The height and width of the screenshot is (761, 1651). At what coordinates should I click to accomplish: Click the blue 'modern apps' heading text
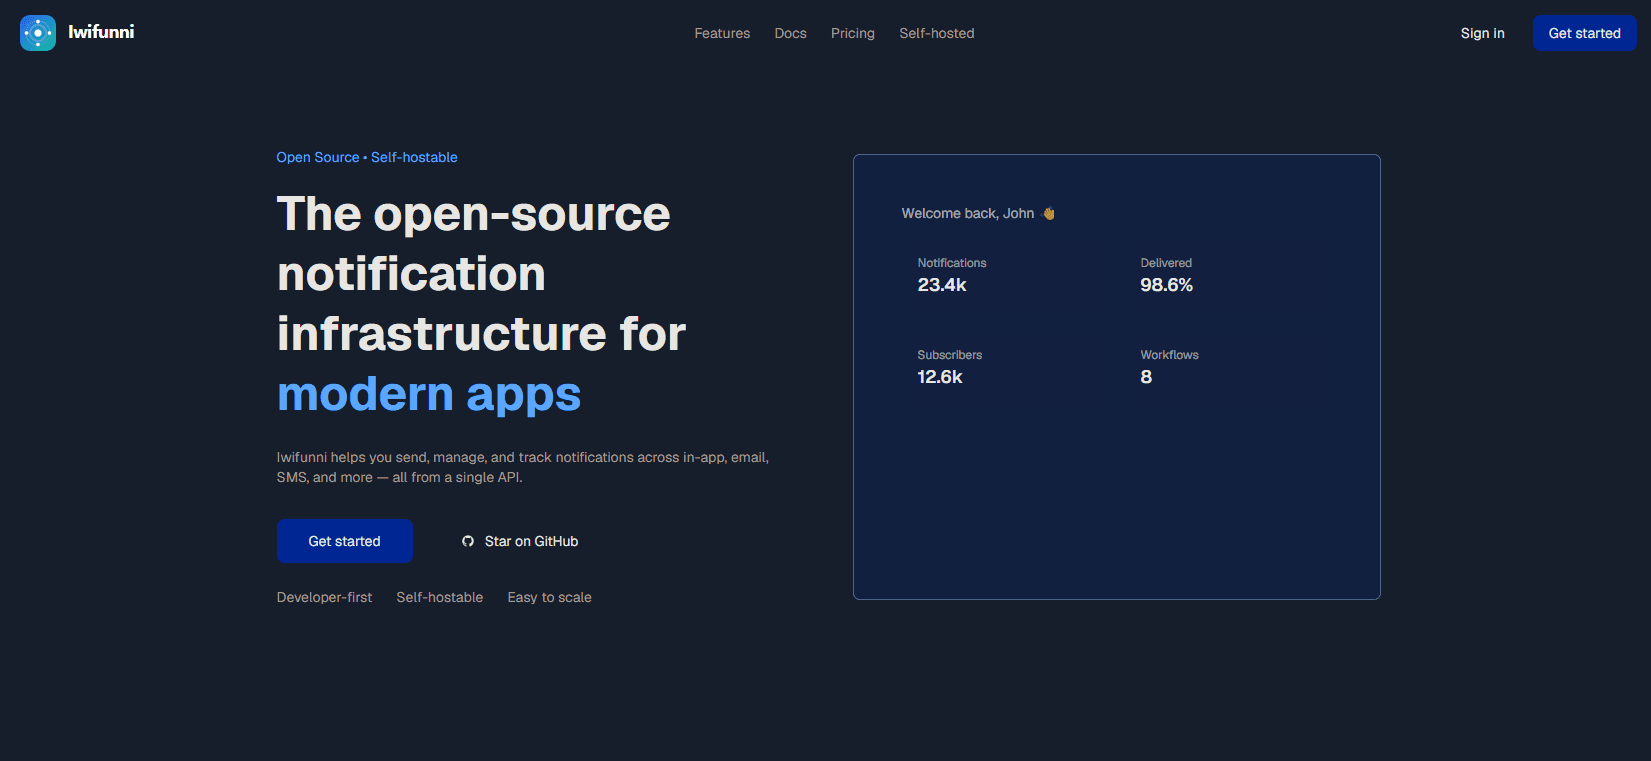pyautogui.click(x=429, y=394)
